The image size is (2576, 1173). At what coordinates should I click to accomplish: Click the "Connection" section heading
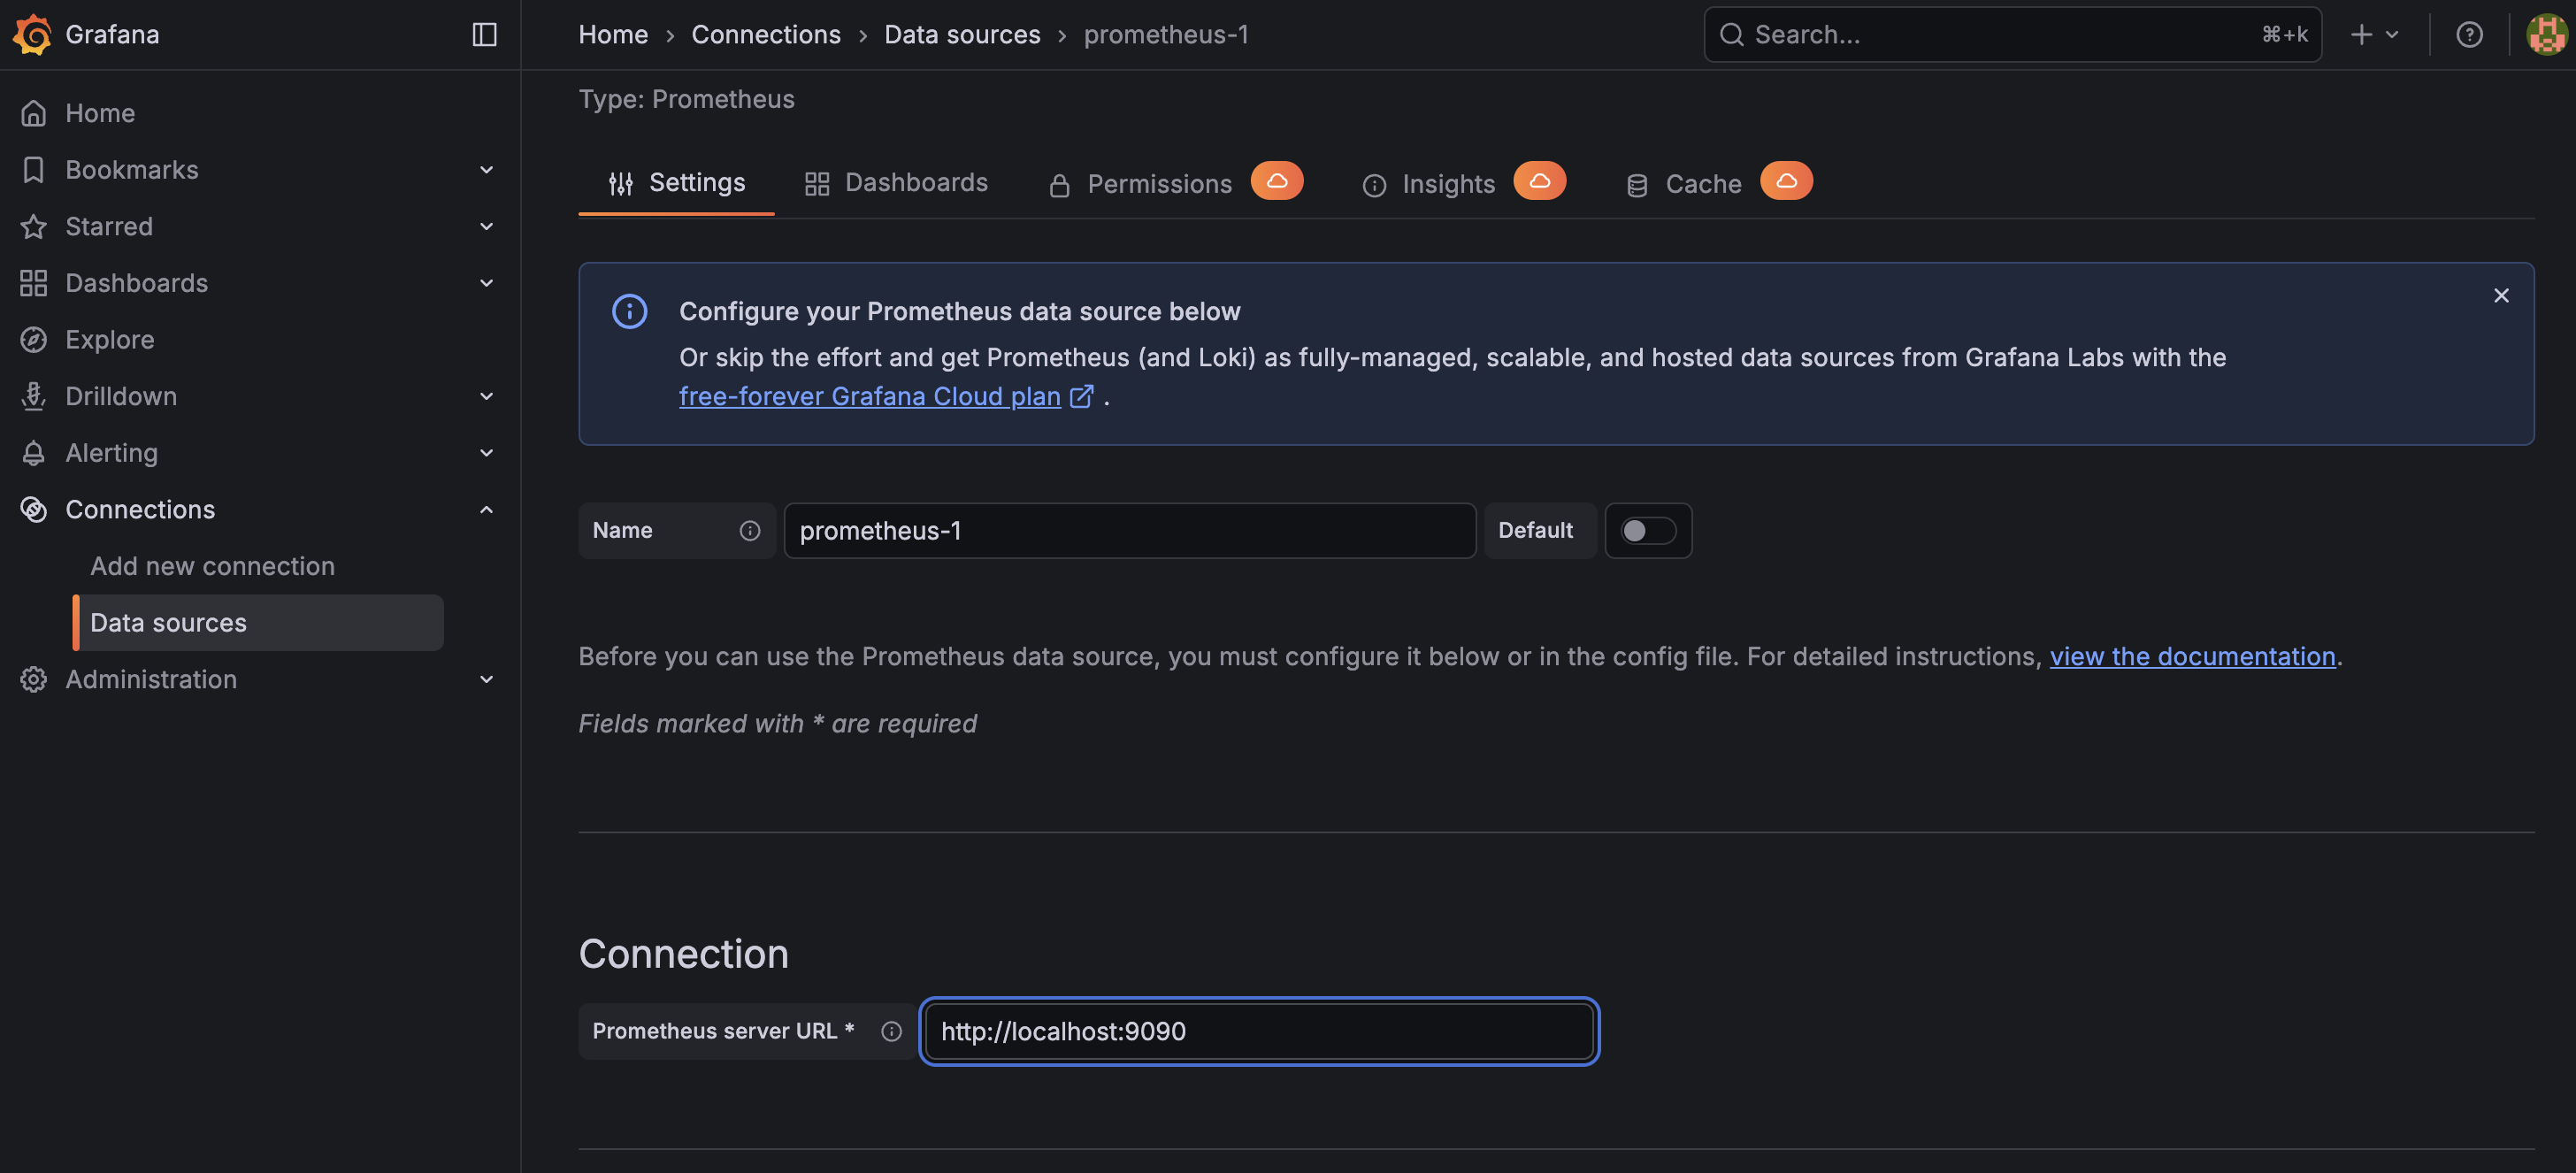pyautogui.click(x=684, y=955)
